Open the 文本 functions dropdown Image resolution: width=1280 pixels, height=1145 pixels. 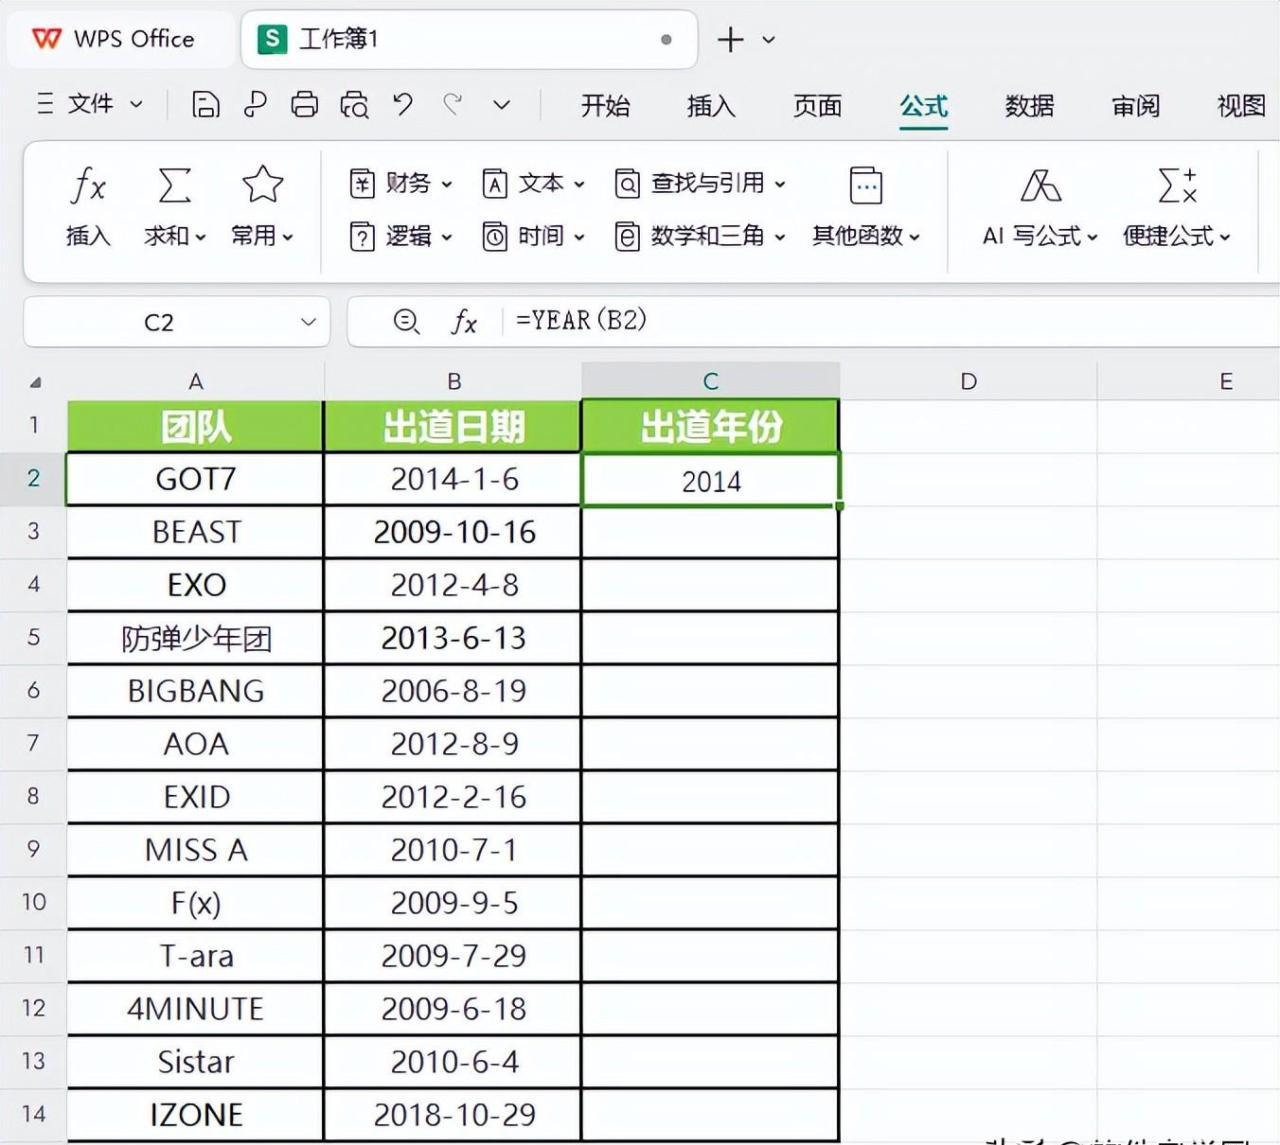tap(533, 183)
